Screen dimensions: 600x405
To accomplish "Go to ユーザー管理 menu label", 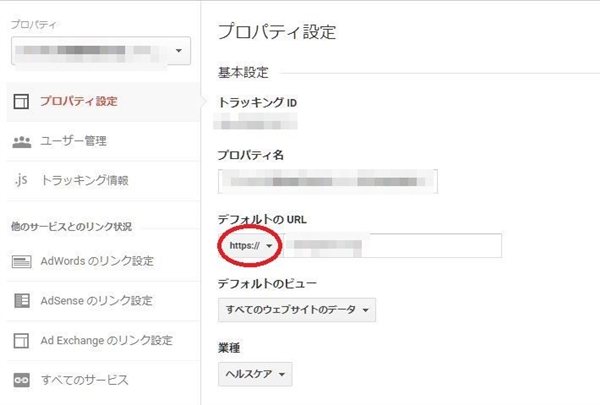I will [x=74, y=141].
